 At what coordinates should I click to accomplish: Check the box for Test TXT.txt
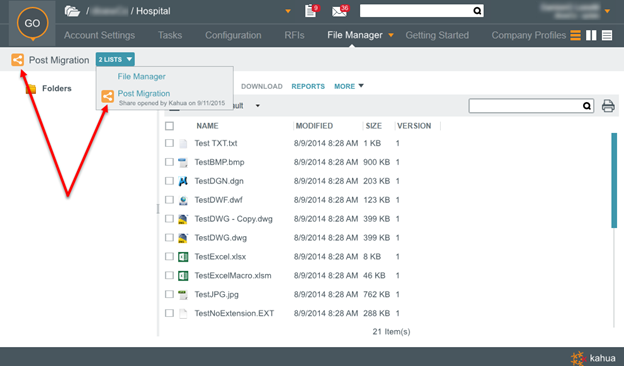pos(169,143)
